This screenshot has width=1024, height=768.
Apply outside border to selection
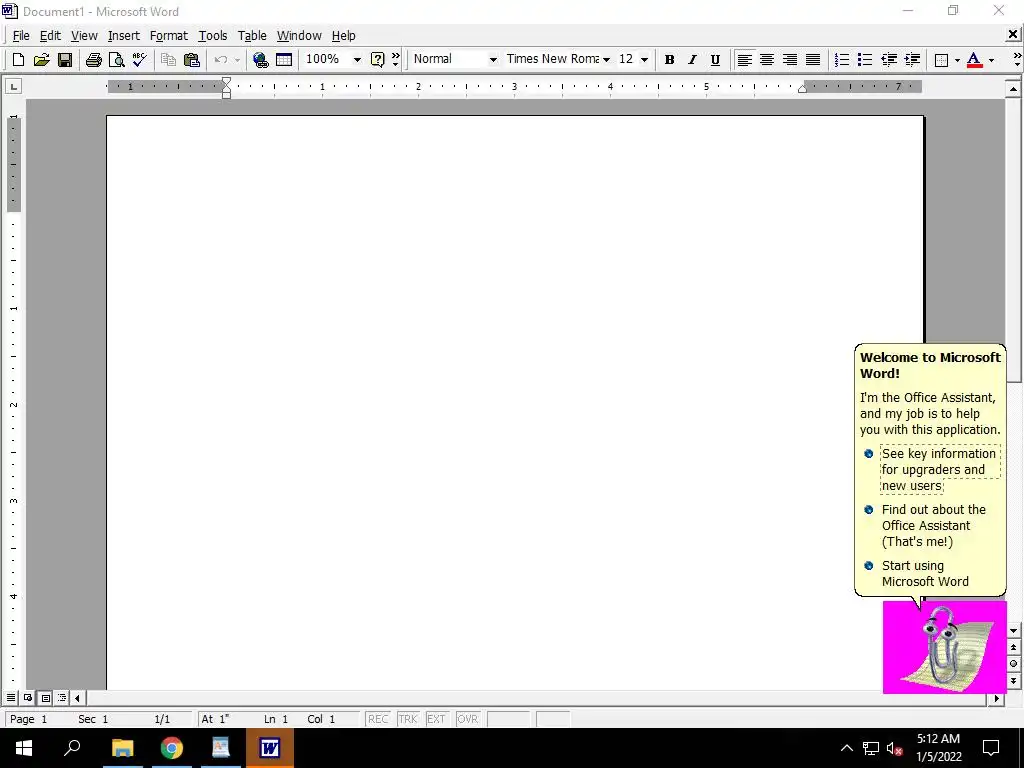(941, 60)
